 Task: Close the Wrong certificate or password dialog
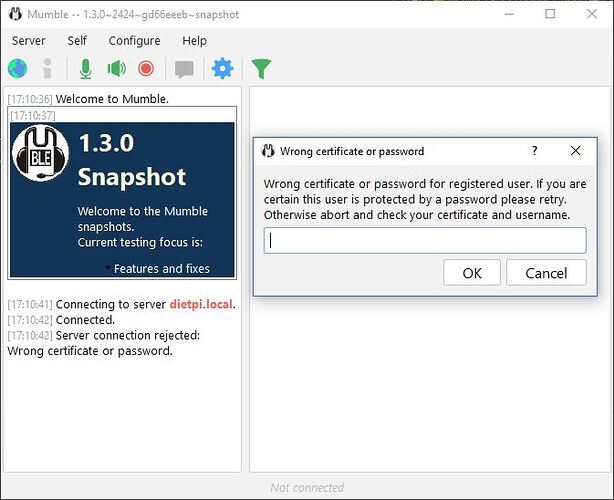click(575, 151)
